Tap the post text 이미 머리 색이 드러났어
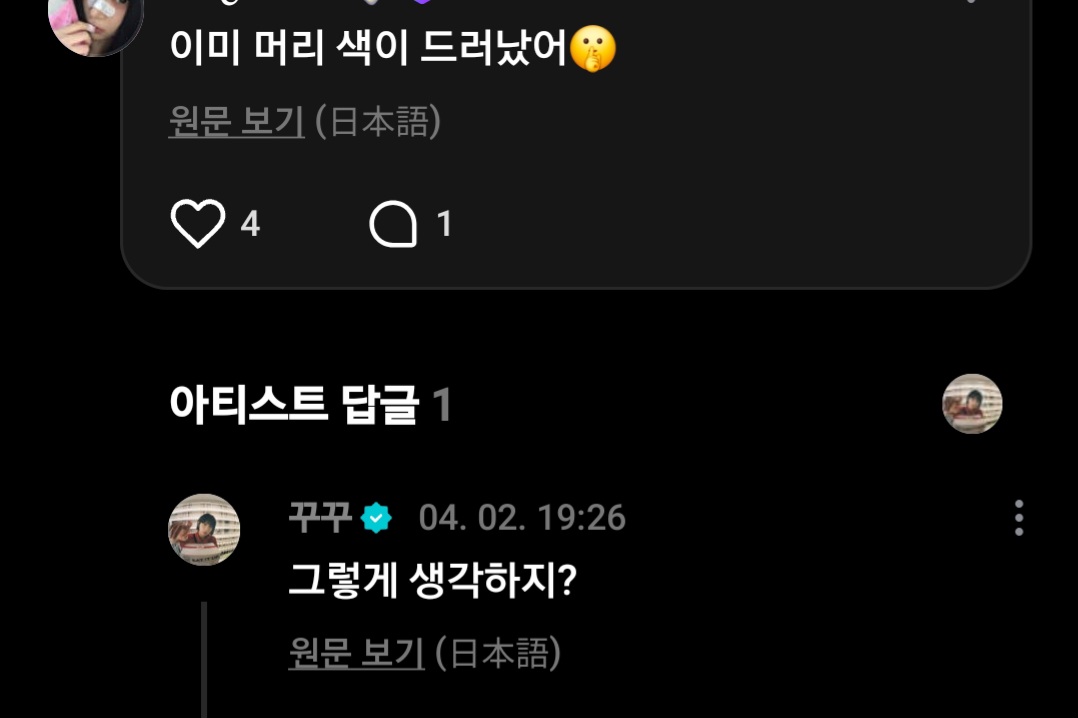Viewport: 1078px width, 718px height. (x=368, y=48)
